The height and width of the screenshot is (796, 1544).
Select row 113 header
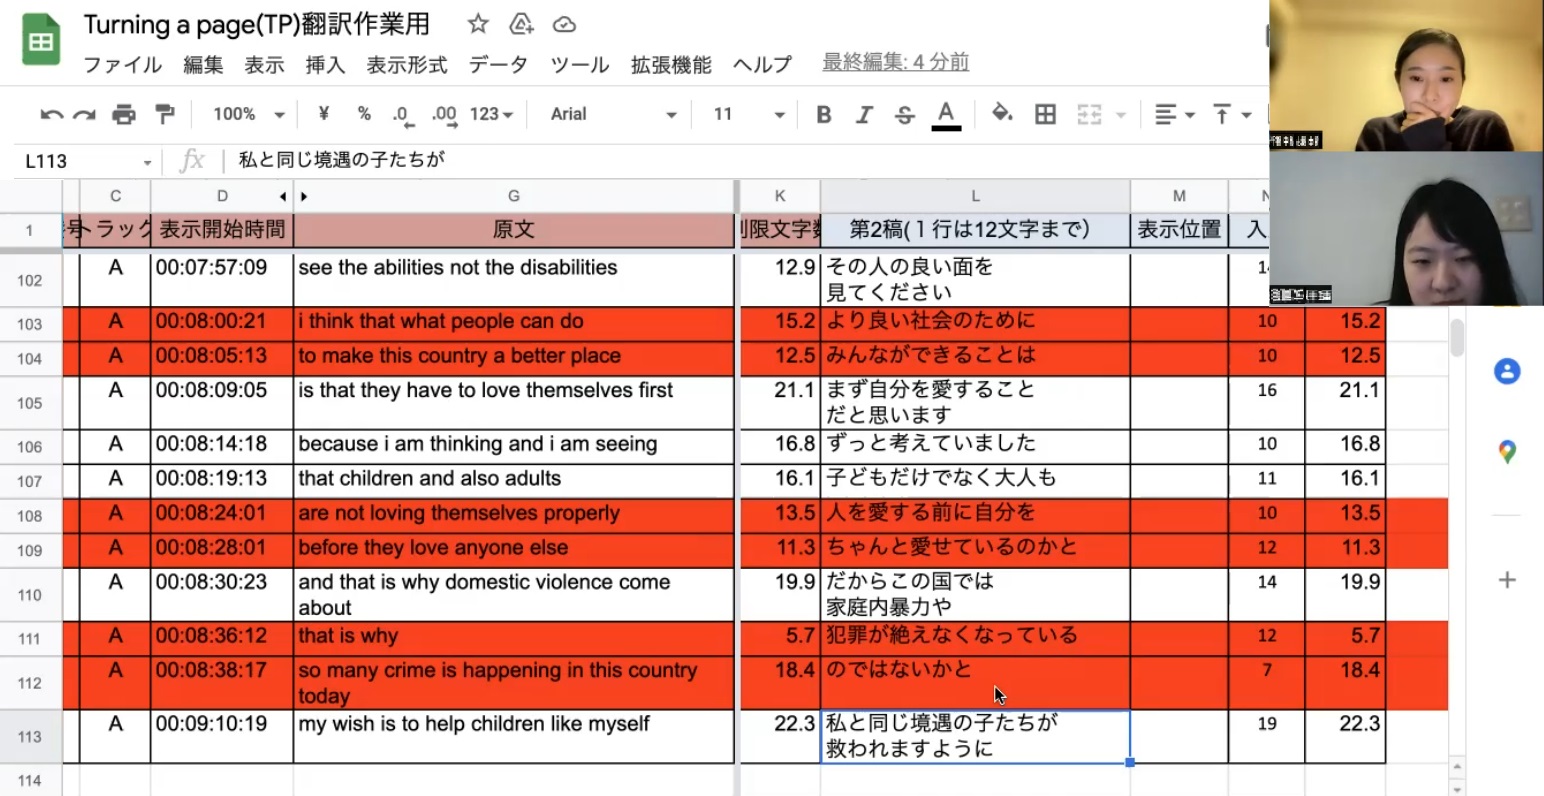(30, 737)
